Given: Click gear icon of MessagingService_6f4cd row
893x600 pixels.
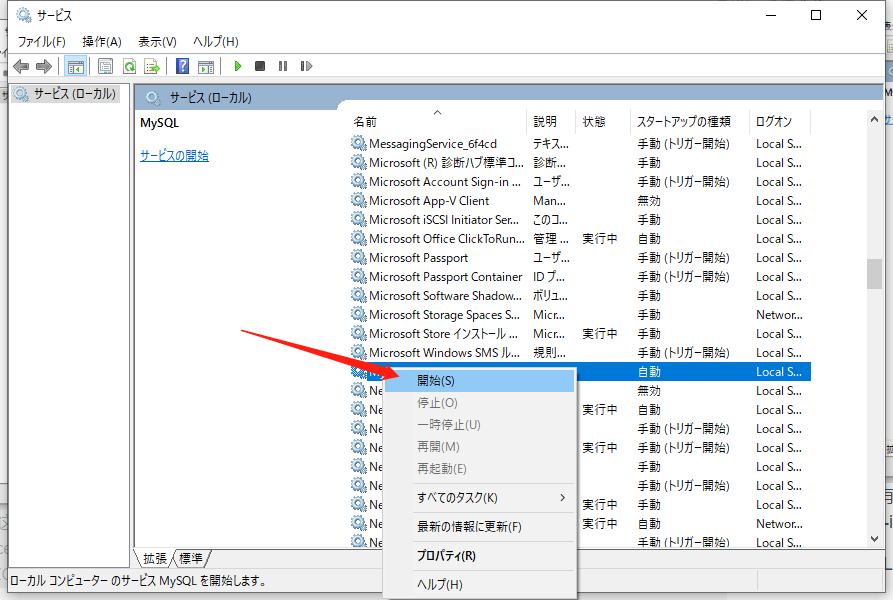Looking at the screenshot, I should 358,143.
